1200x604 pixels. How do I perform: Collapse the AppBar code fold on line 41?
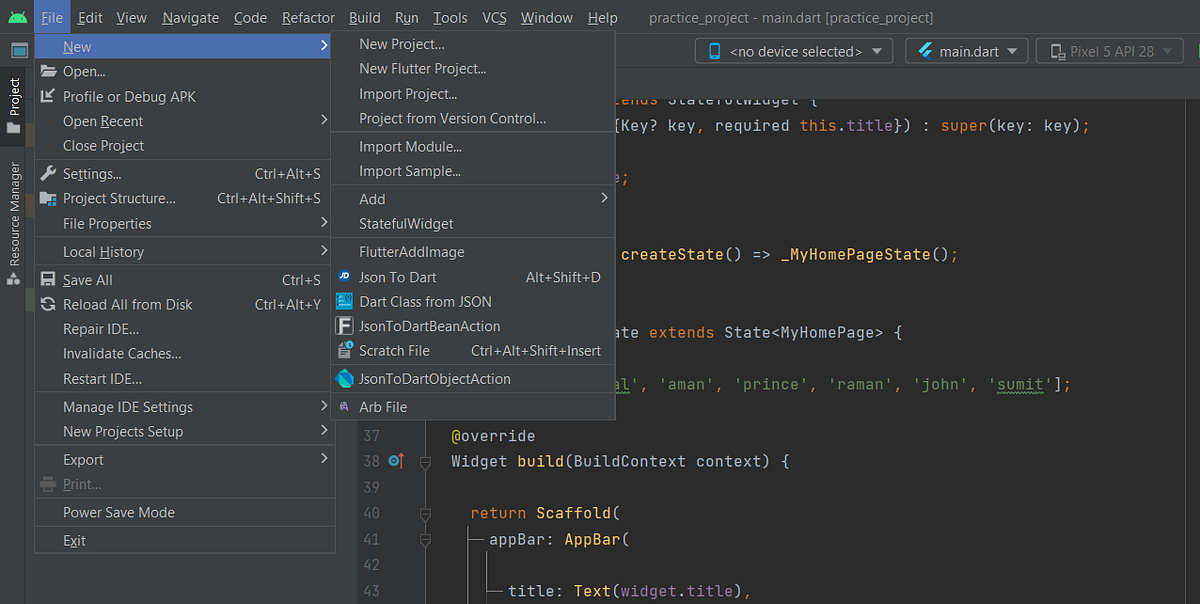[x=425, y=539]
